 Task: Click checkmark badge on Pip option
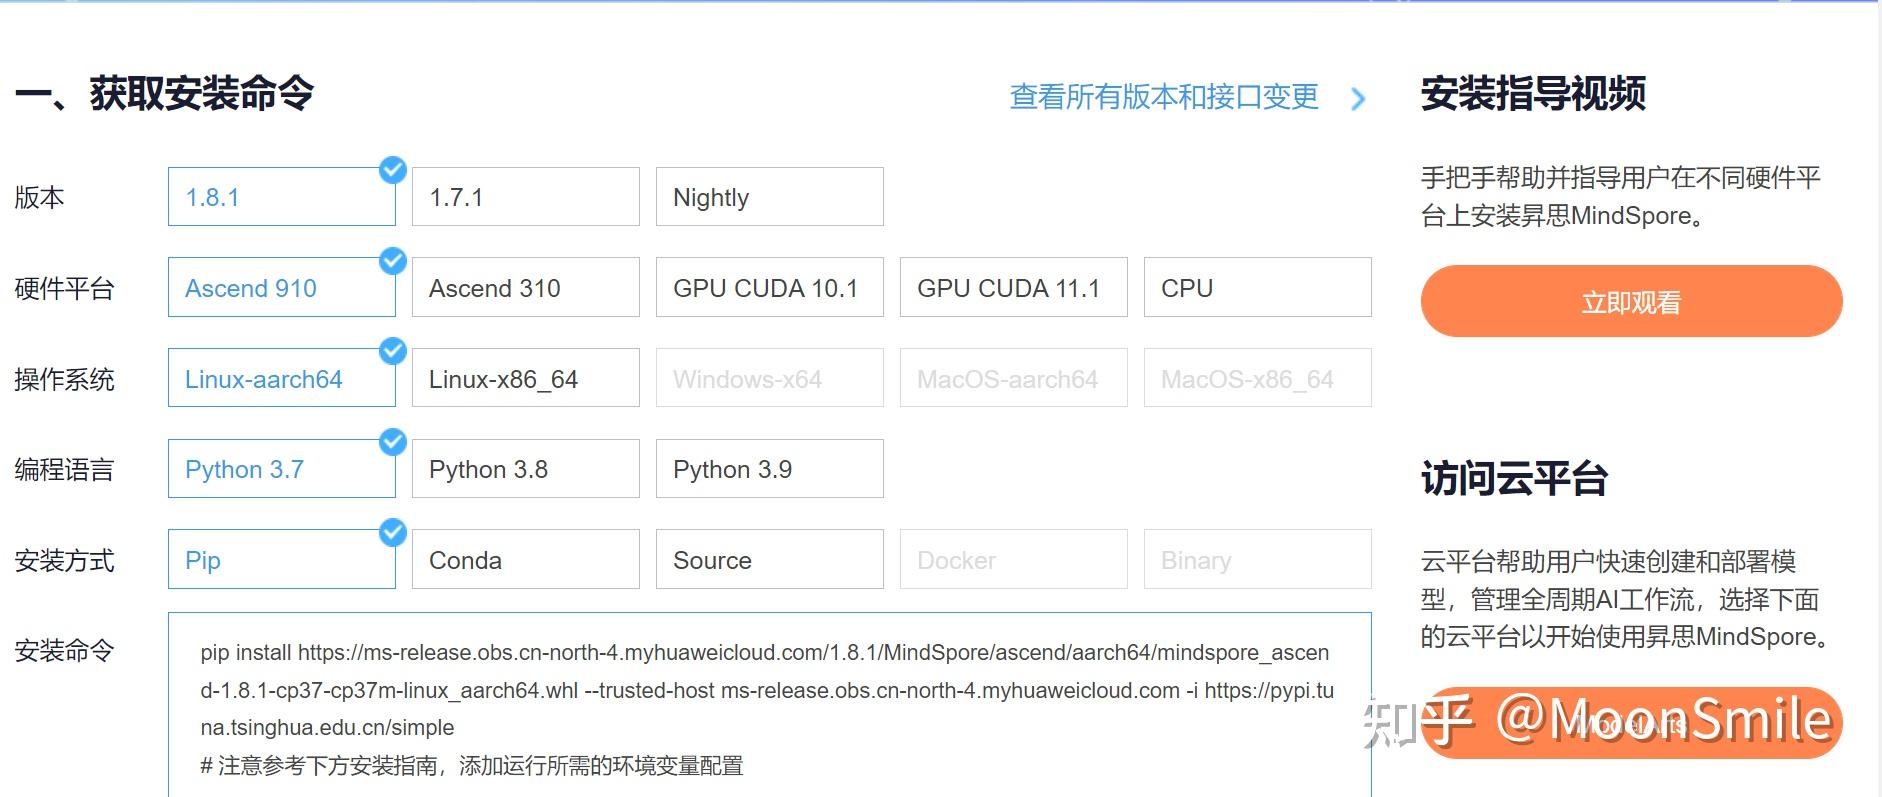tap(393, 532)
